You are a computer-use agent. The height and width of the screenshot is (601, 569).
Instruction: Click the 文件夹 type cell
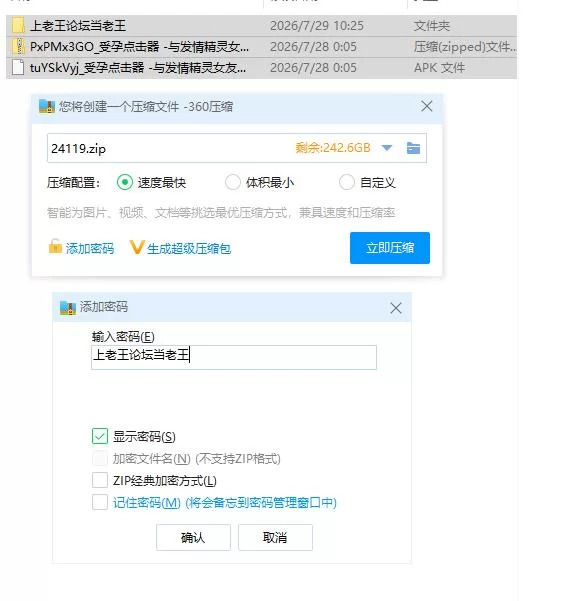[x=431, y=26]
